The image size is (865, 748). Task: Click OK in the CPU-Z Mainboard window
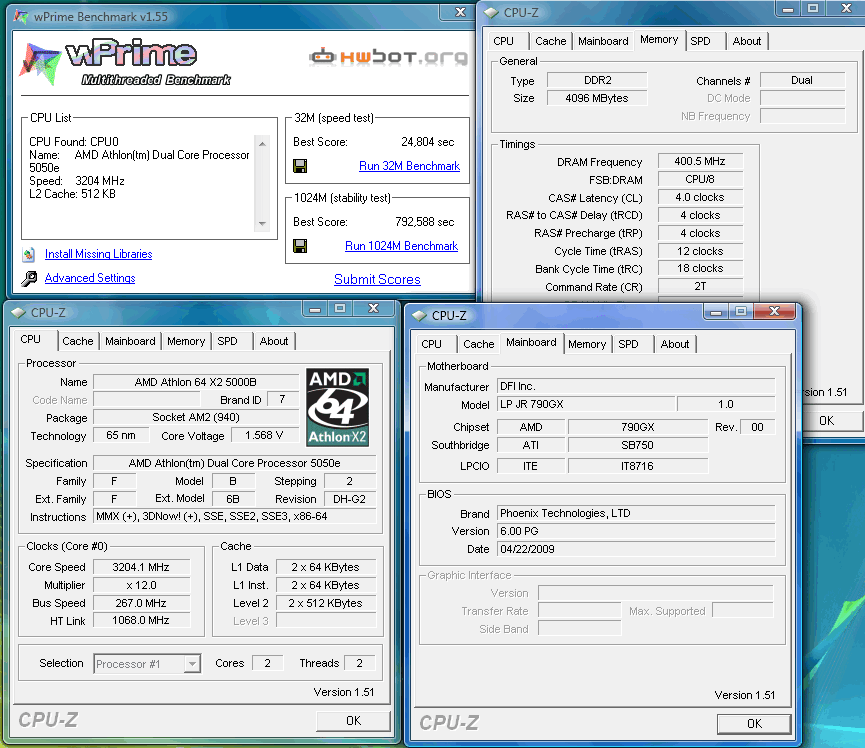[754, 724]
